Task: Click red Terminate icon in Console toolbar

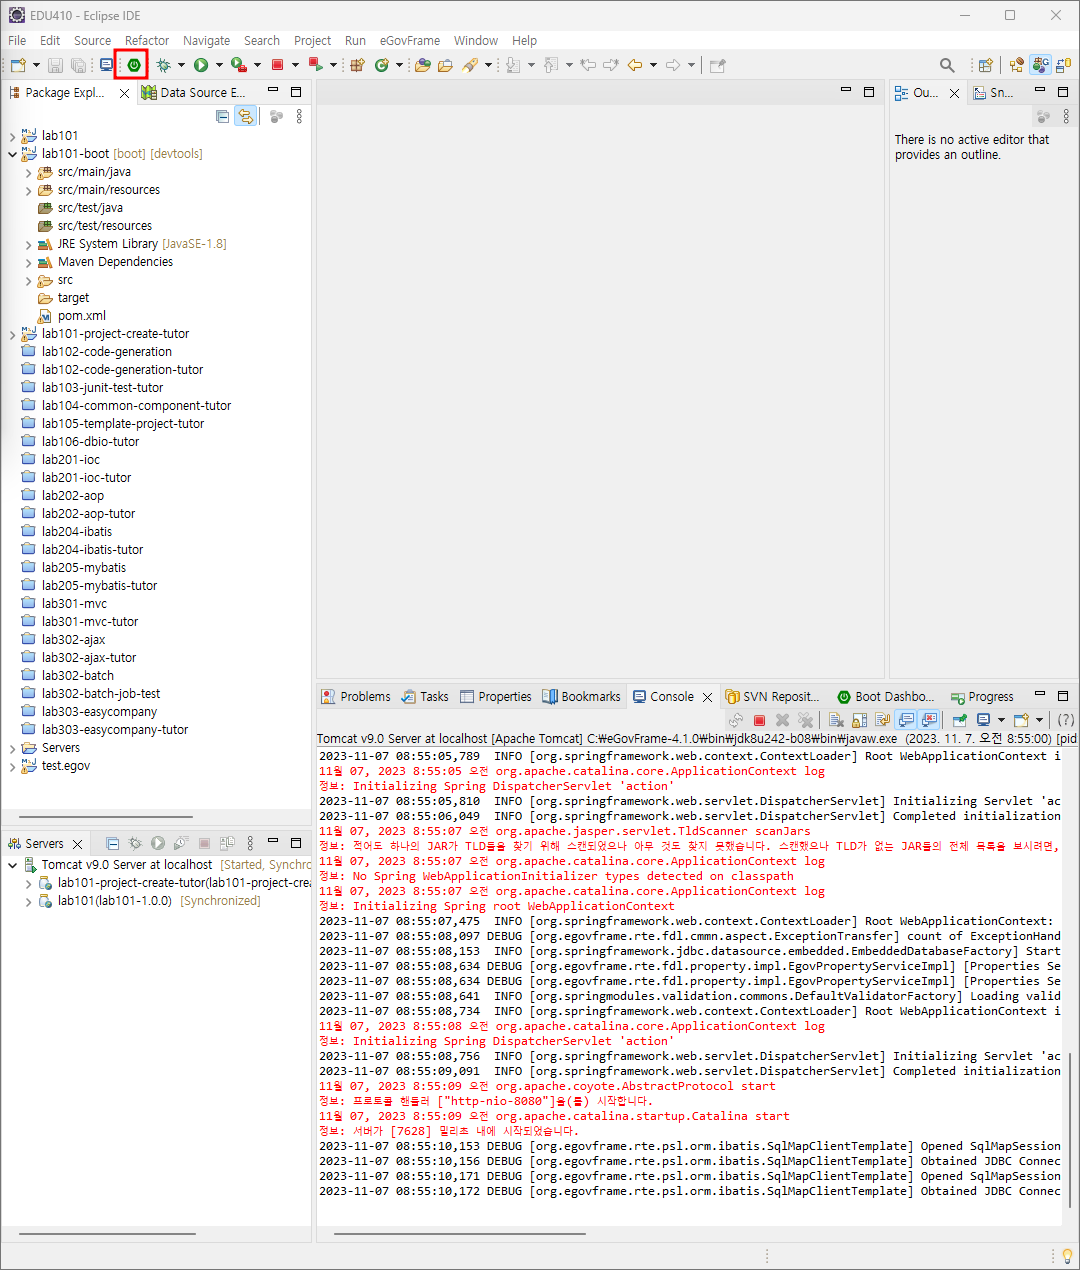Action: click(759, 720)
